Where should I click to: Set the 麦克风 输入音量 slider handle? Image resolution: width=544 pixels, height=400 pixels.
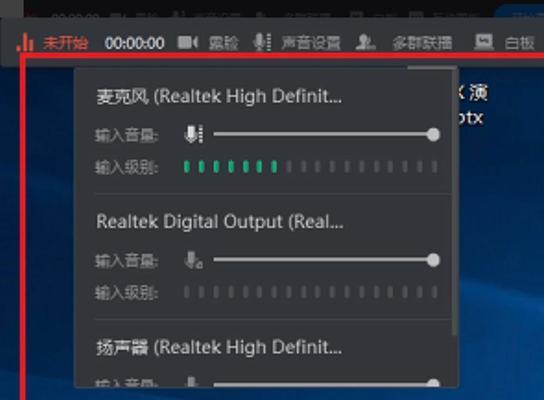(x=433, y=134)
